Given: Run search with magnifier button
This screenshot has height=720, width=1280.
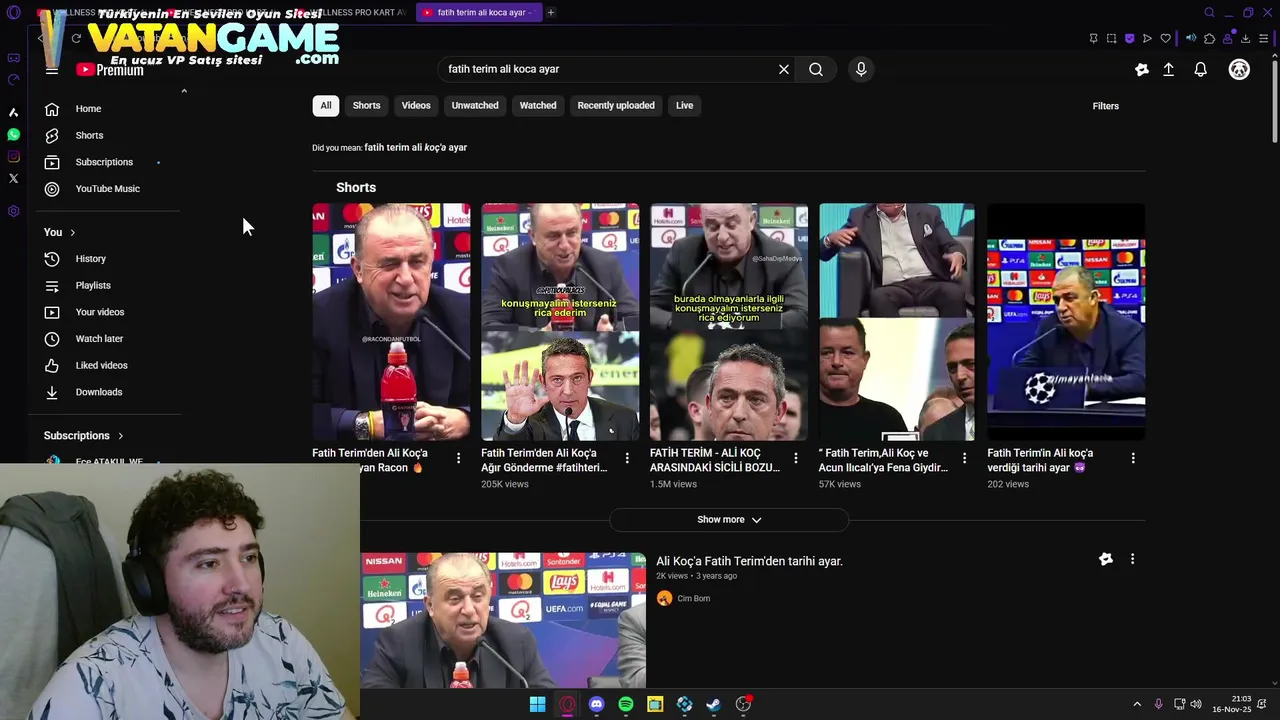Looking at the screenshot, I should 816,69.
